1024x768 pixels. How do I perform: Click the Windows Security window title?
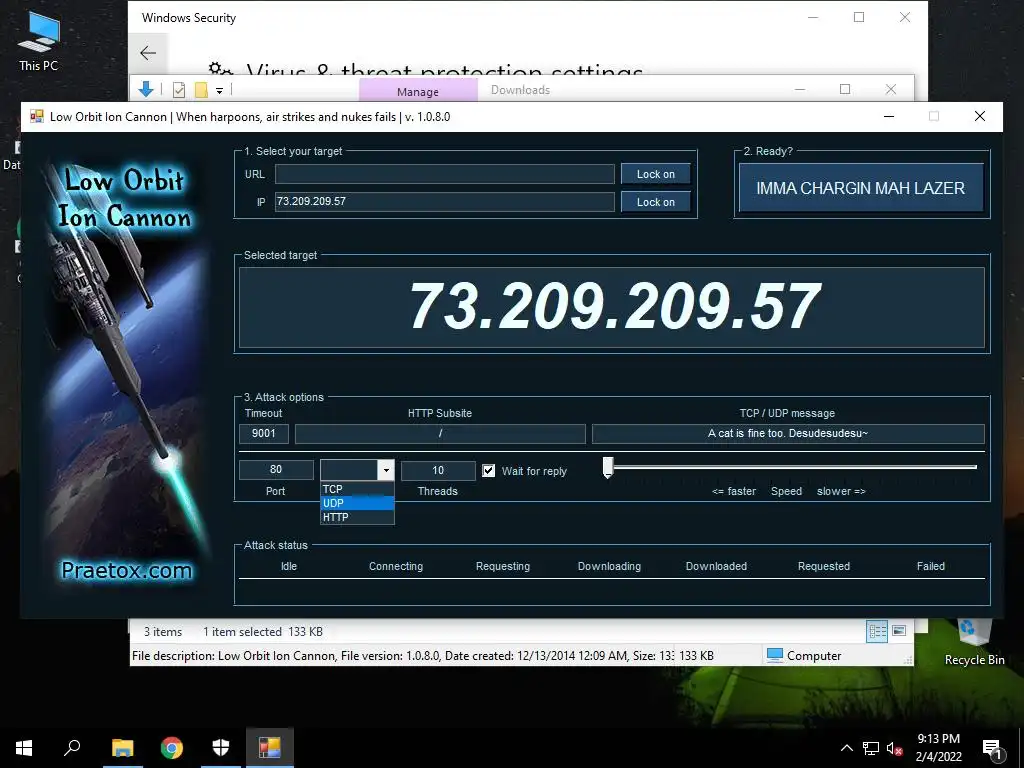pos(189,18)
